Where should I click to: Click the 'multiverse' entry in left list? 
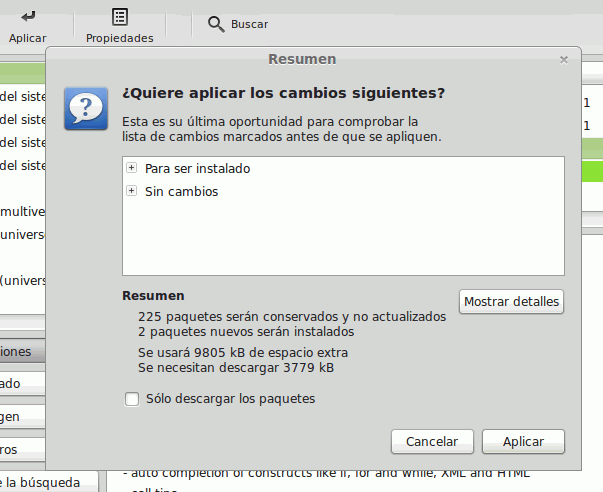click(22, 211)
